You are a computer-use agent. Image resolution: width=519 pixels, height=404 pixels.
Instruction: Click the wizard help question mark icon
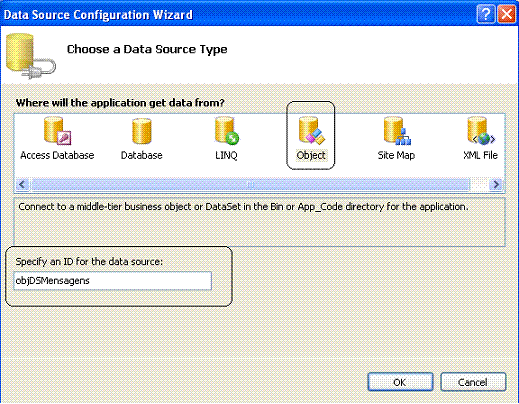click(x=485, y=15)
